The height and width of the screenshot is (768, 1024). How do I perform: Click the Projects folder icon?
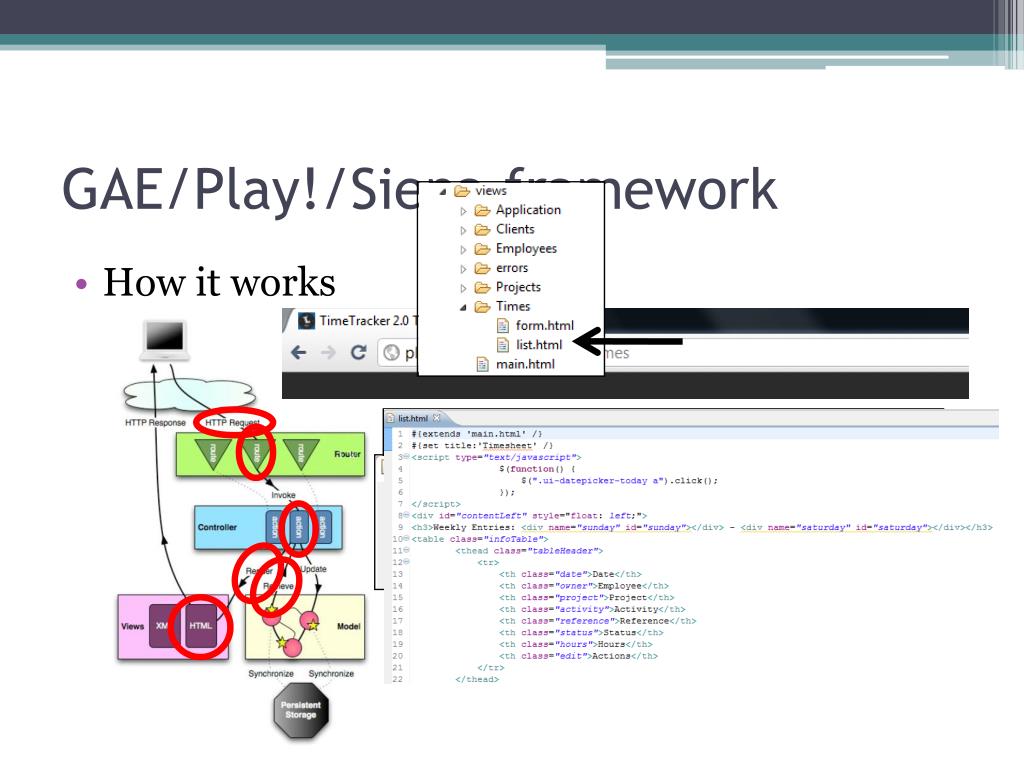[x=483, y=287]
